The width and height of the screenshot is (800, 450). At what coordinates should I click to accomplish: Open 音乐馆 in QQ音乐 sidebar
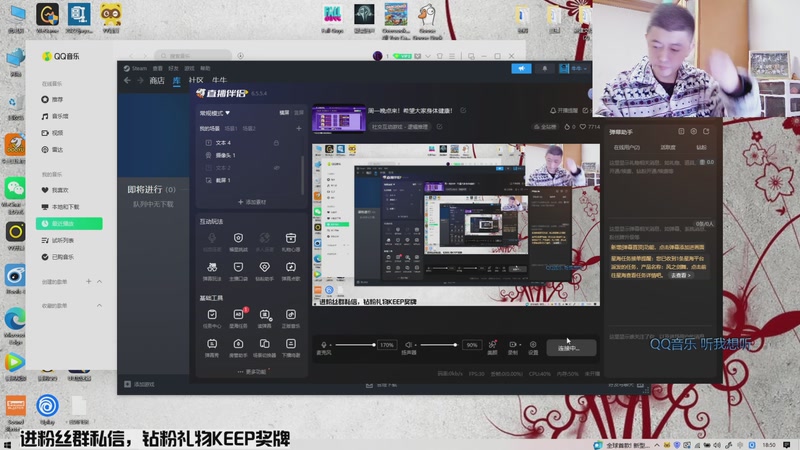(55, 116)
